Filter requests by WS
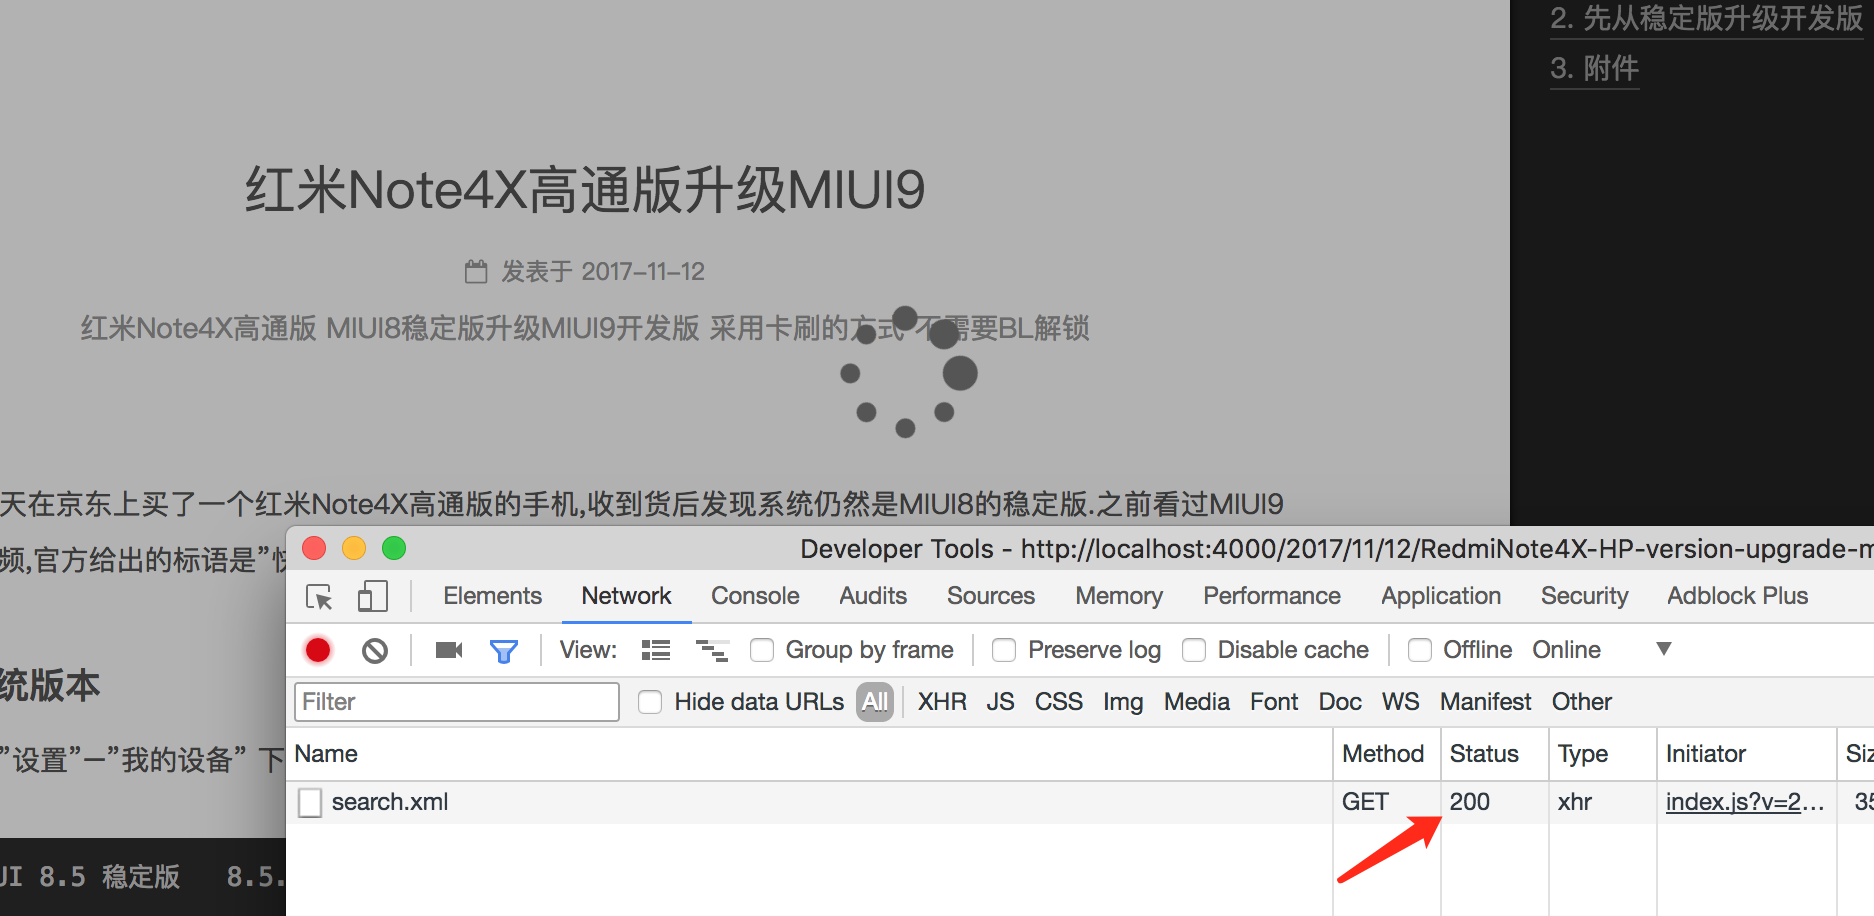 click(x=1401, y=702)
